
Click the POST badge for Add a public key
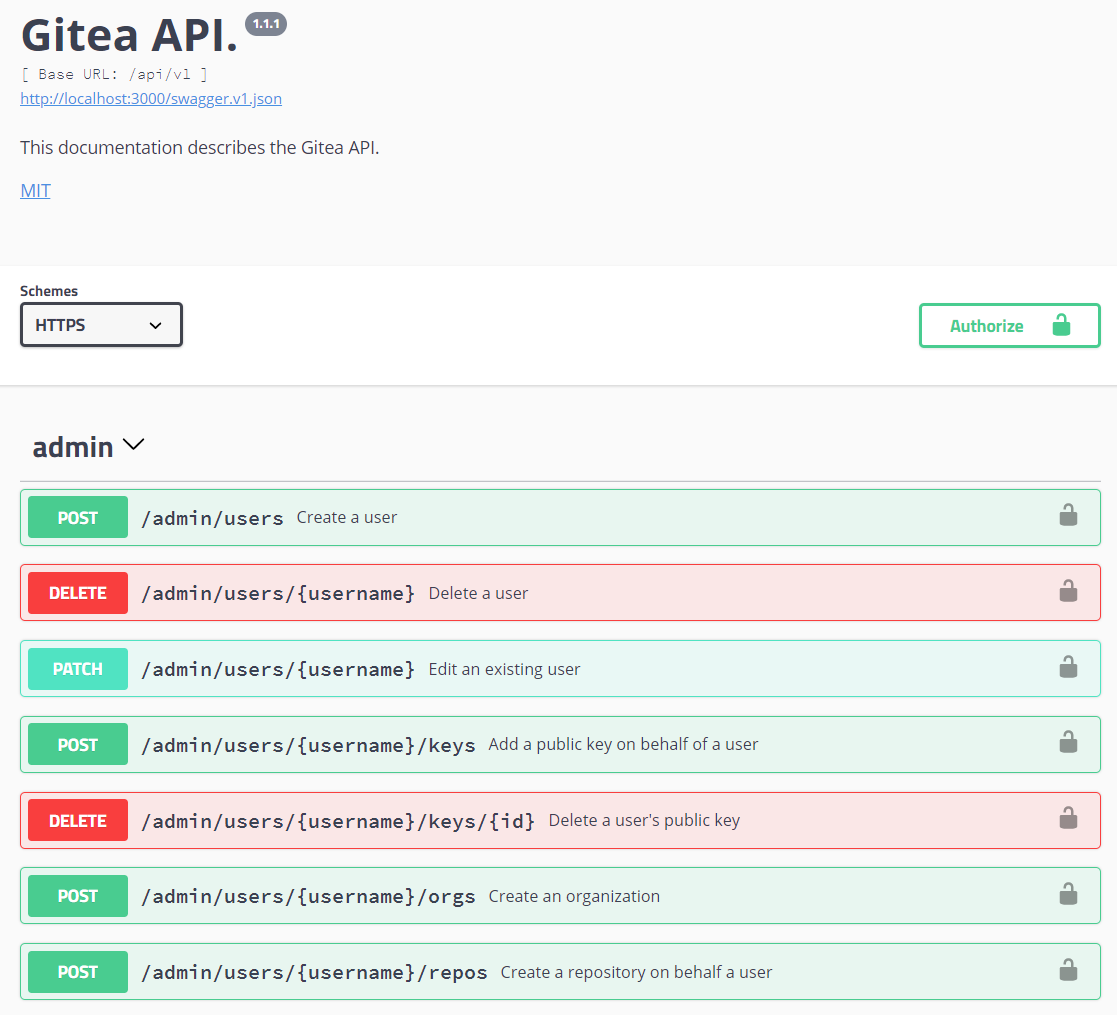[x=78, y=744]
